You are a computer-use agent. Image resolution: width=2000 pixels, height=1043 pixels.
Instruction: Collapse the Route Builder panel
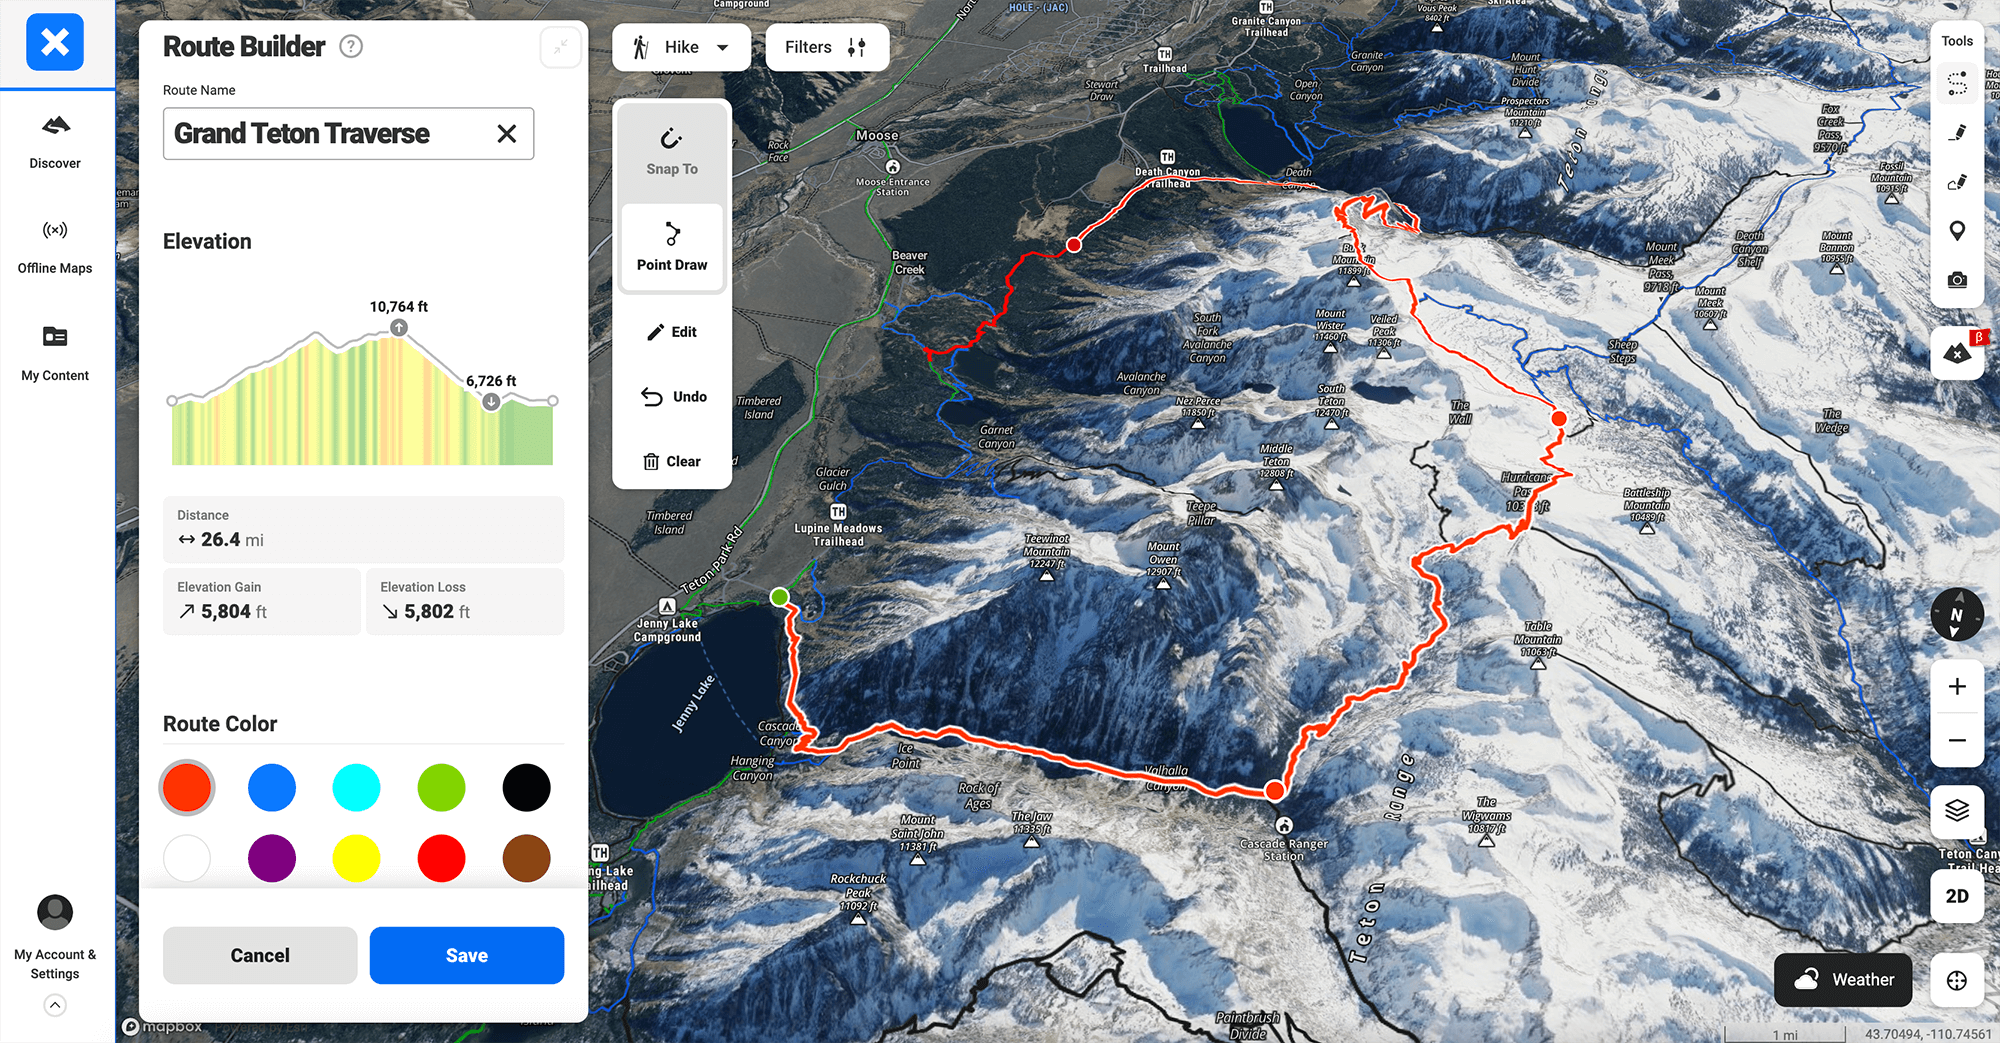click(561, 46)
